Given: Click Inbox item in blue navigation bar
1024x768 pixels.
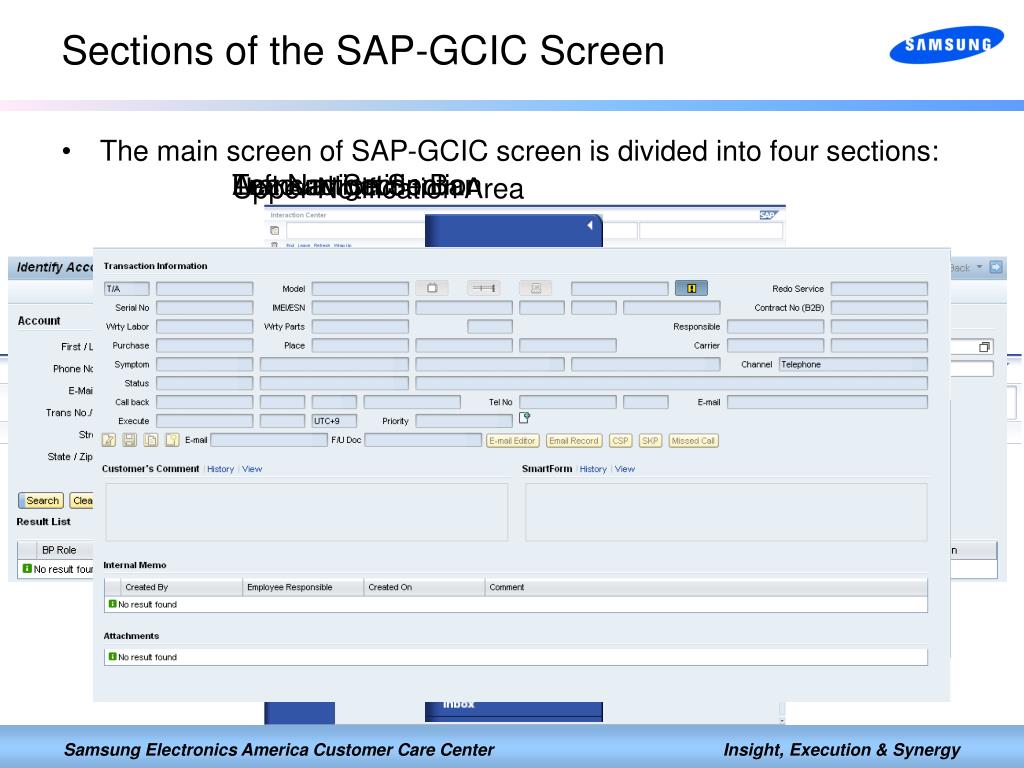Looking at the screenshot, I should pos(458,704).
